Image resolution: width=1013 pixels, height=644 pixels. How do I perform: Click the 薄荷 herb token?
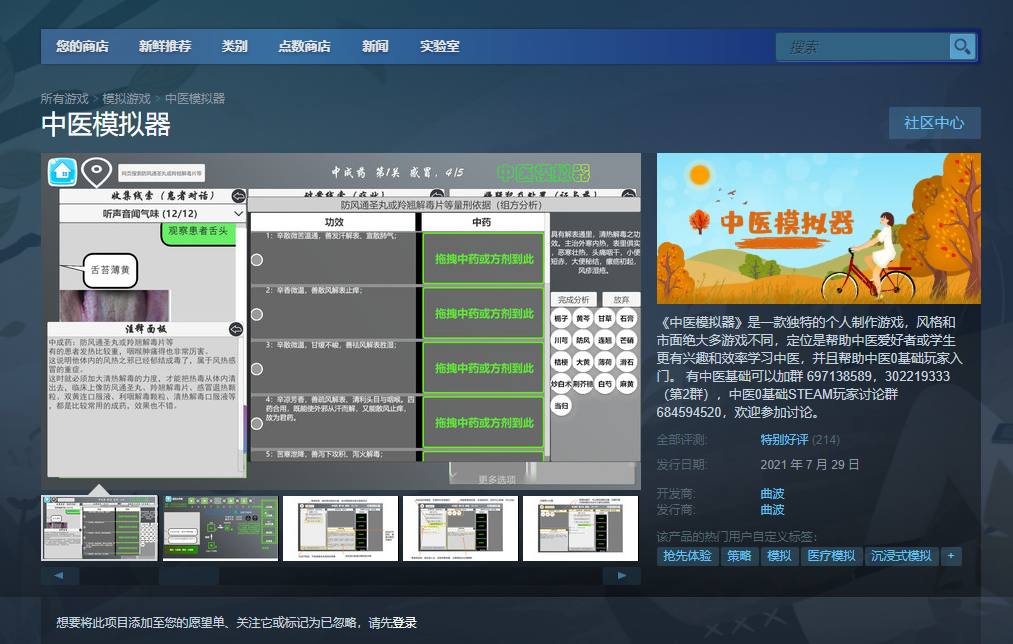[605, 362]
